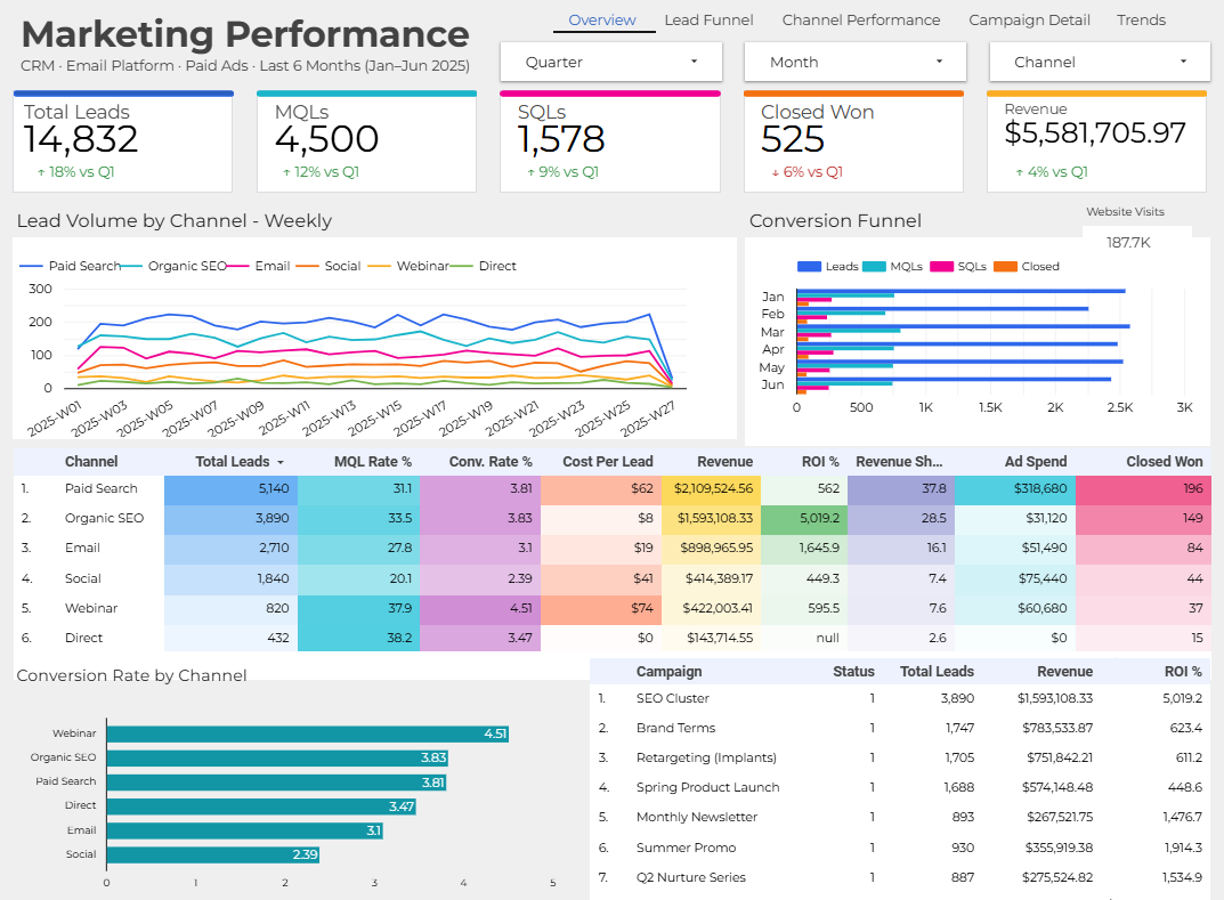The image size is (1224, 900).
Task: Switch to the Overview tab
Action: 602,20
